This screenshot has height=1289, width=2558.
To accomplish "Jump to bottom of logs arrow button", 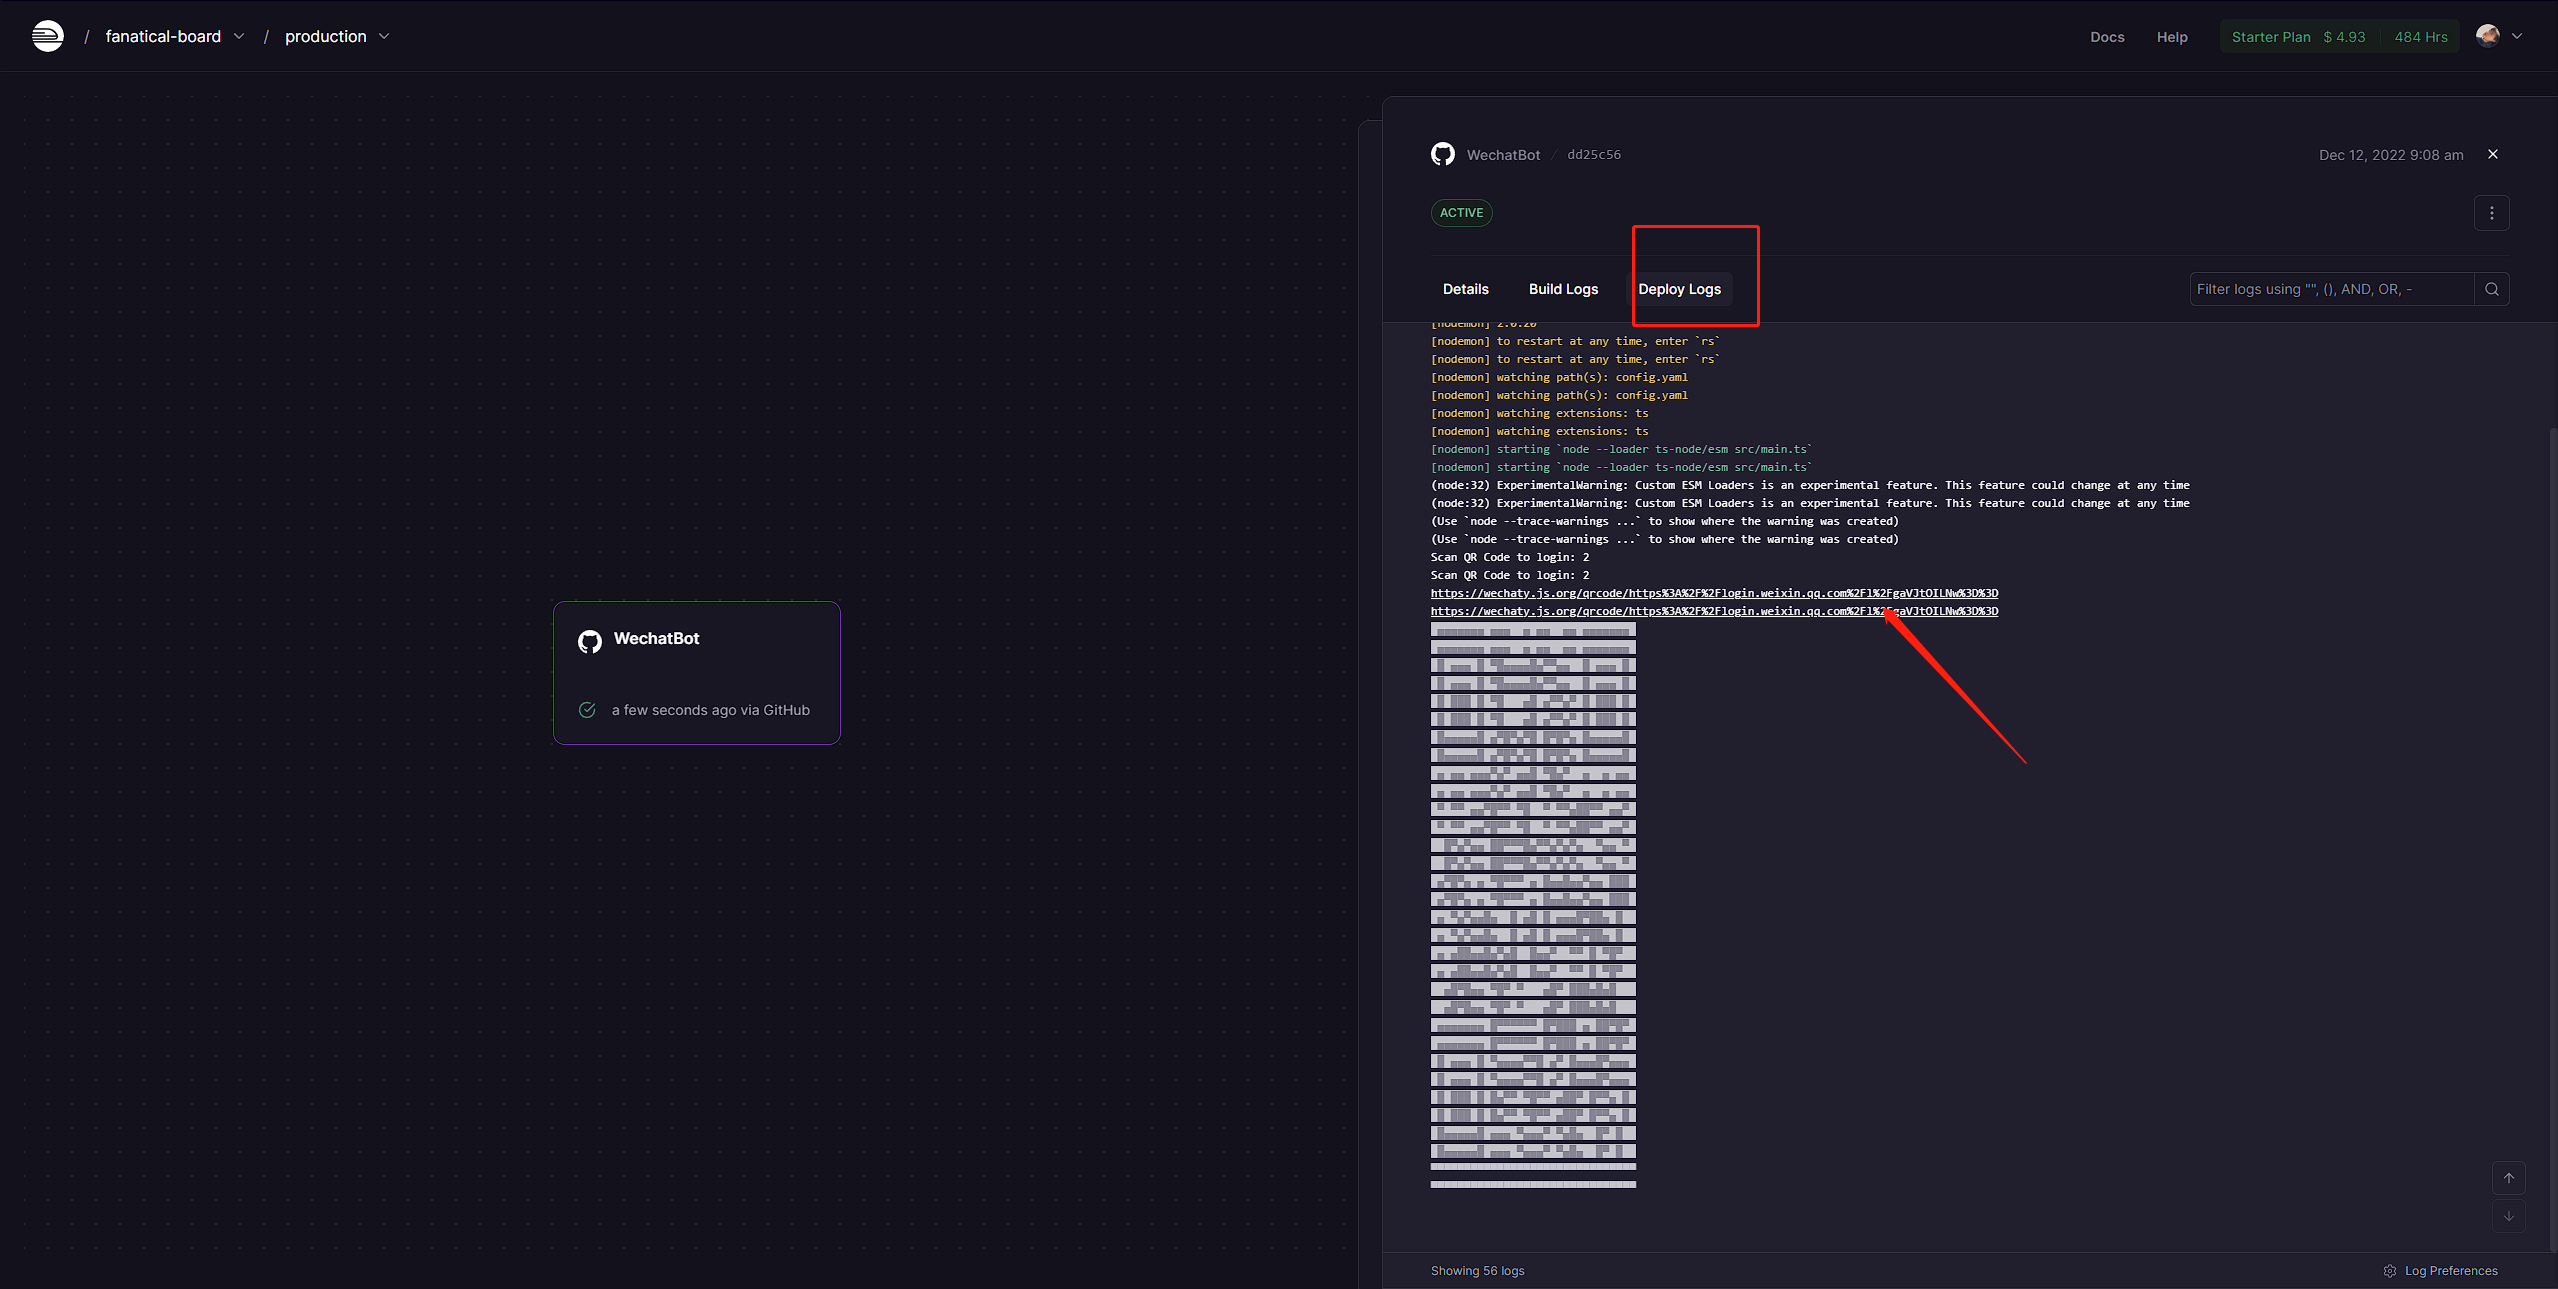I will [2509, 1216].
